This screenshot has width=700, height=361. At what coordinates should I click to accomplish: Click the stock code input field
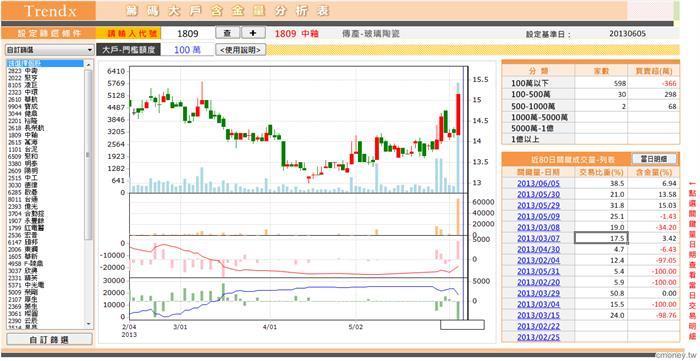point(188,33)
